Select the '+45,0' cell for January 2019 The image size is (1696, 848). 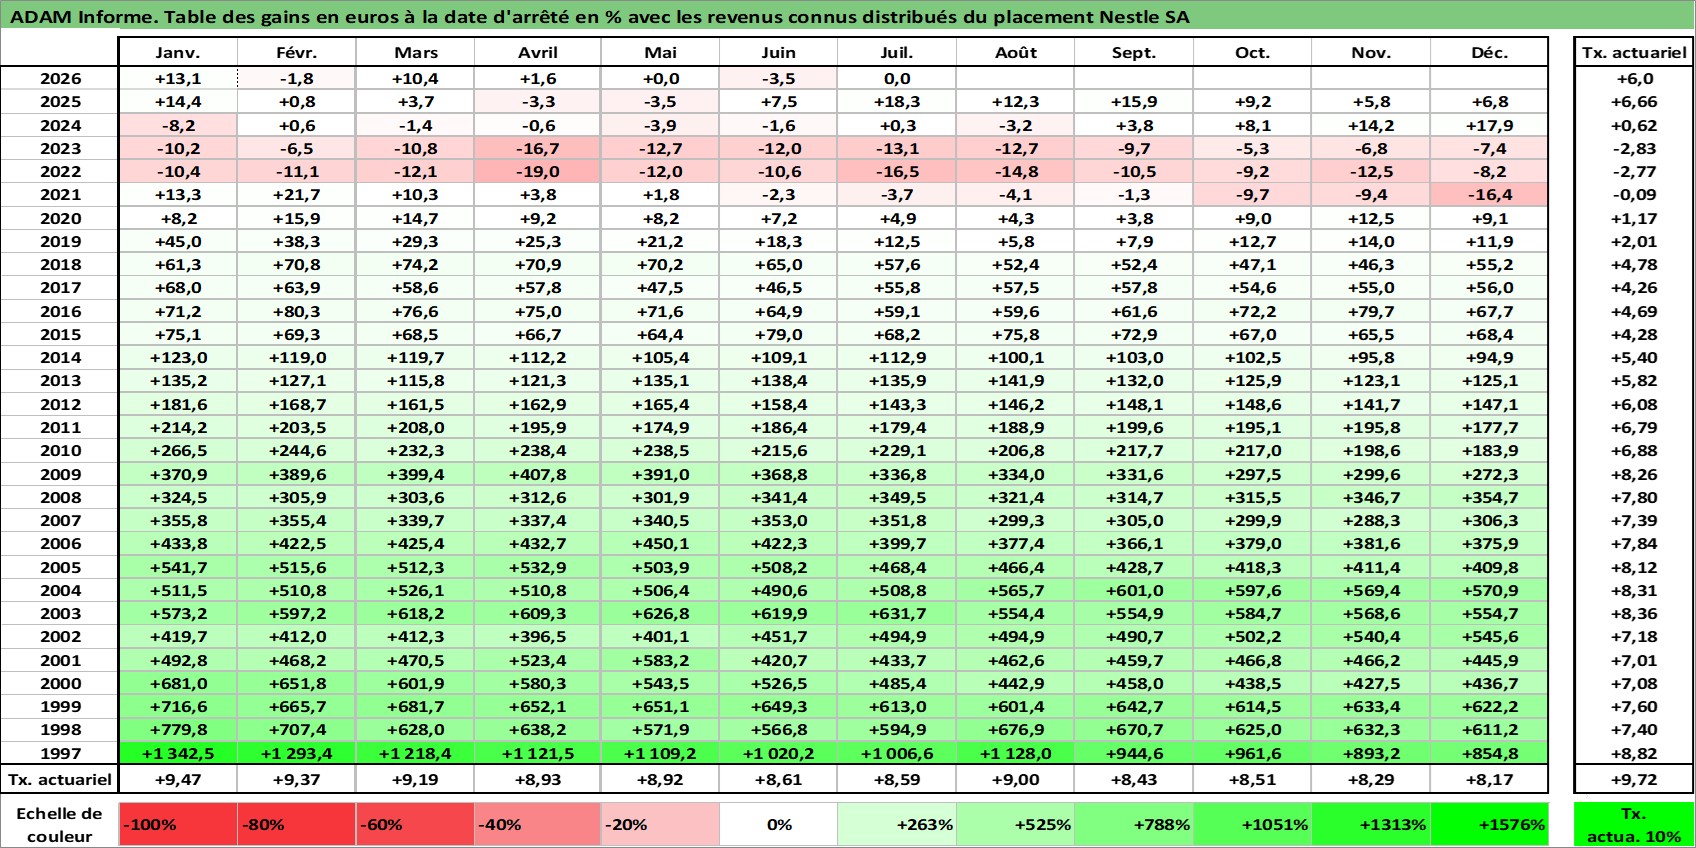[x=178, y=241]
